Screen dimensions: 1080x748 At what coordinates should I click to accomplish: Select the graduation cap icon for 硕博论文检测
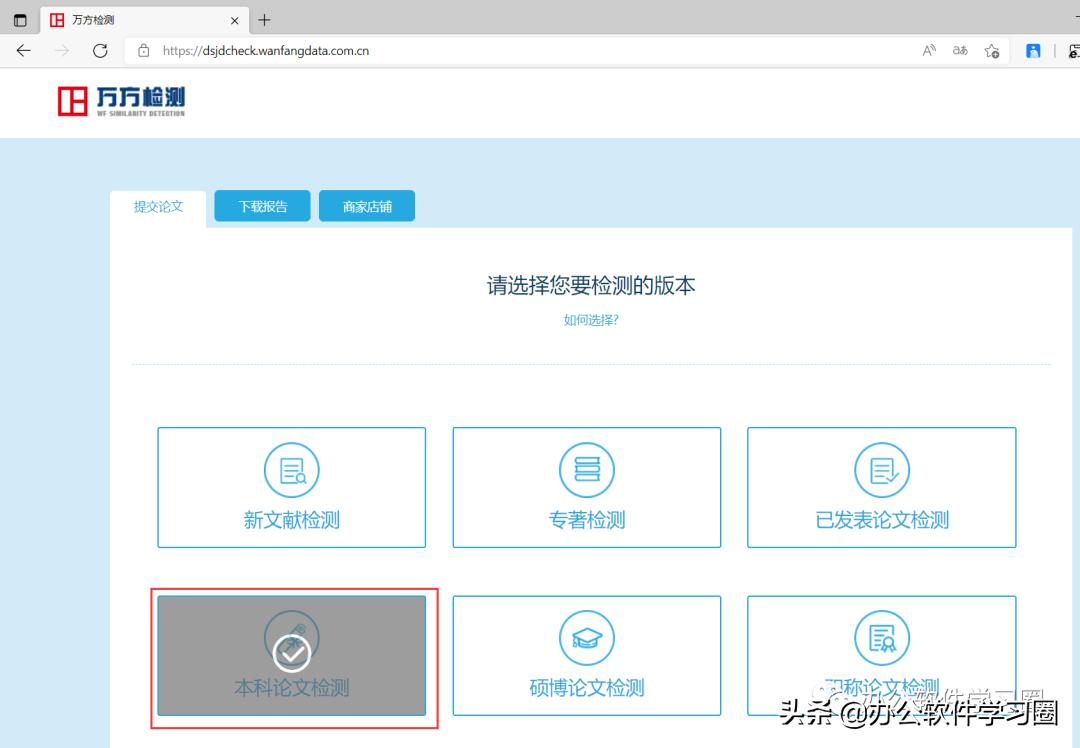[586, 637]
